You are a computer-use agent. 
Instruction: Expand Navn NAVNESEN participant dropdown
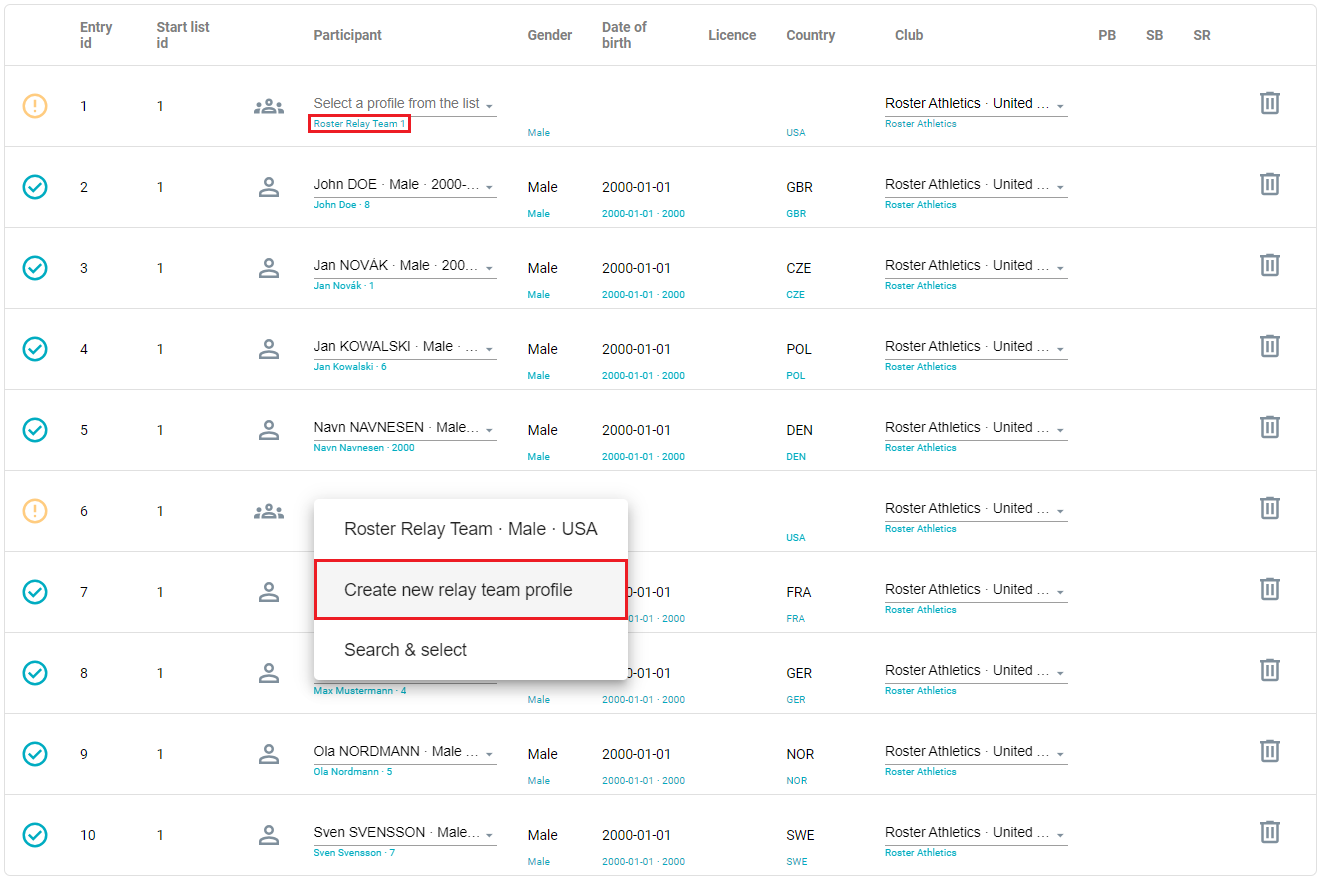405,428
